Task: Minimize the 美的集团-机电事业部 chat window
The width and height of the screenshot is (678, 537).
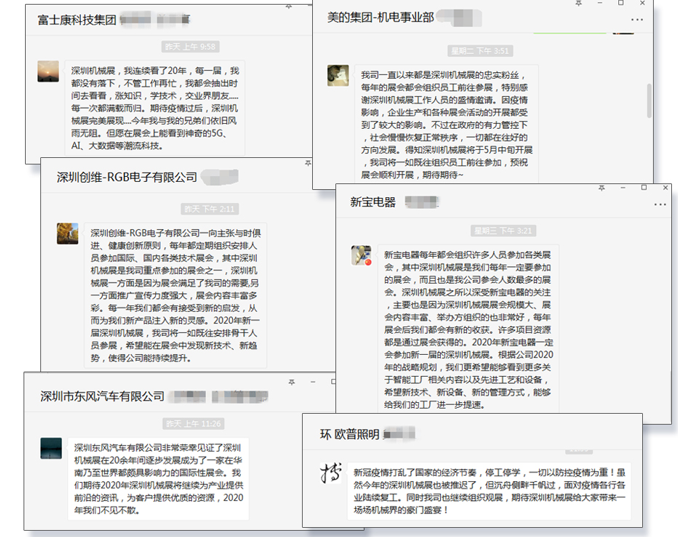Action: [600, 3]
